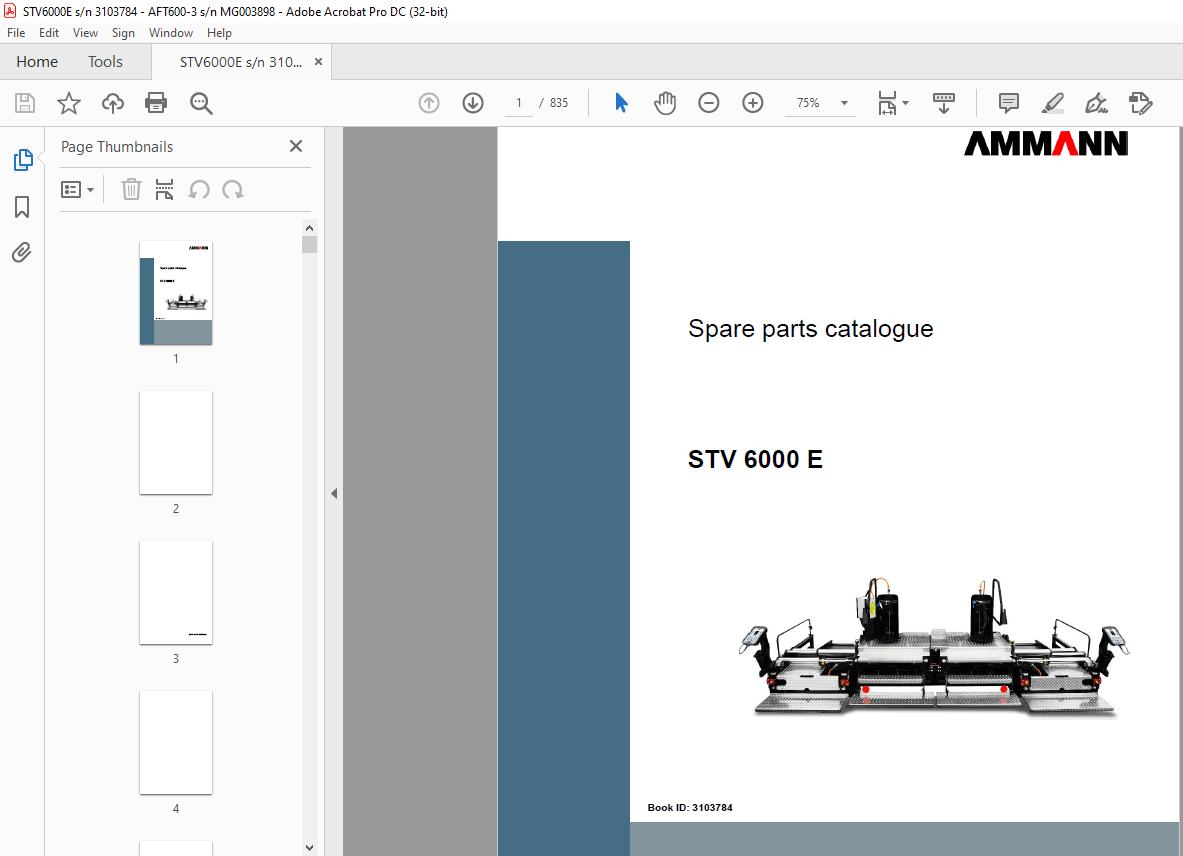The image size is (1183, 856).
Task: Close the STV6000E document tab
Action: (x=318, y=62)
